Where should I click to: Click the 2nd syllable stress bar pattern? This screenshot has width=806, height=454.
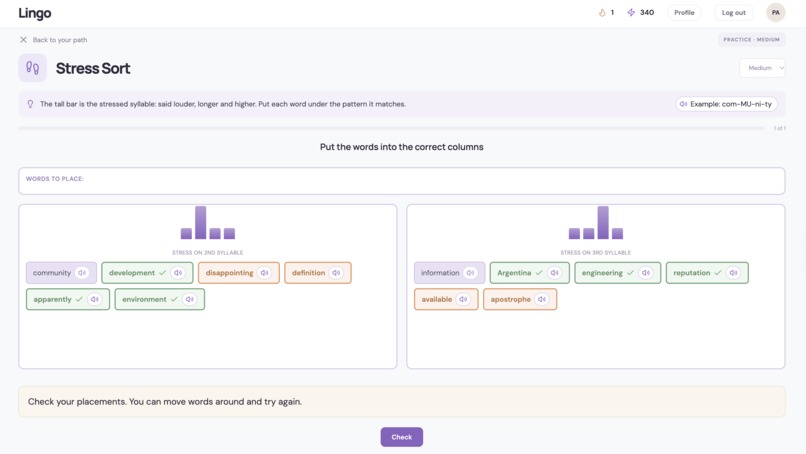coord(208,223)
